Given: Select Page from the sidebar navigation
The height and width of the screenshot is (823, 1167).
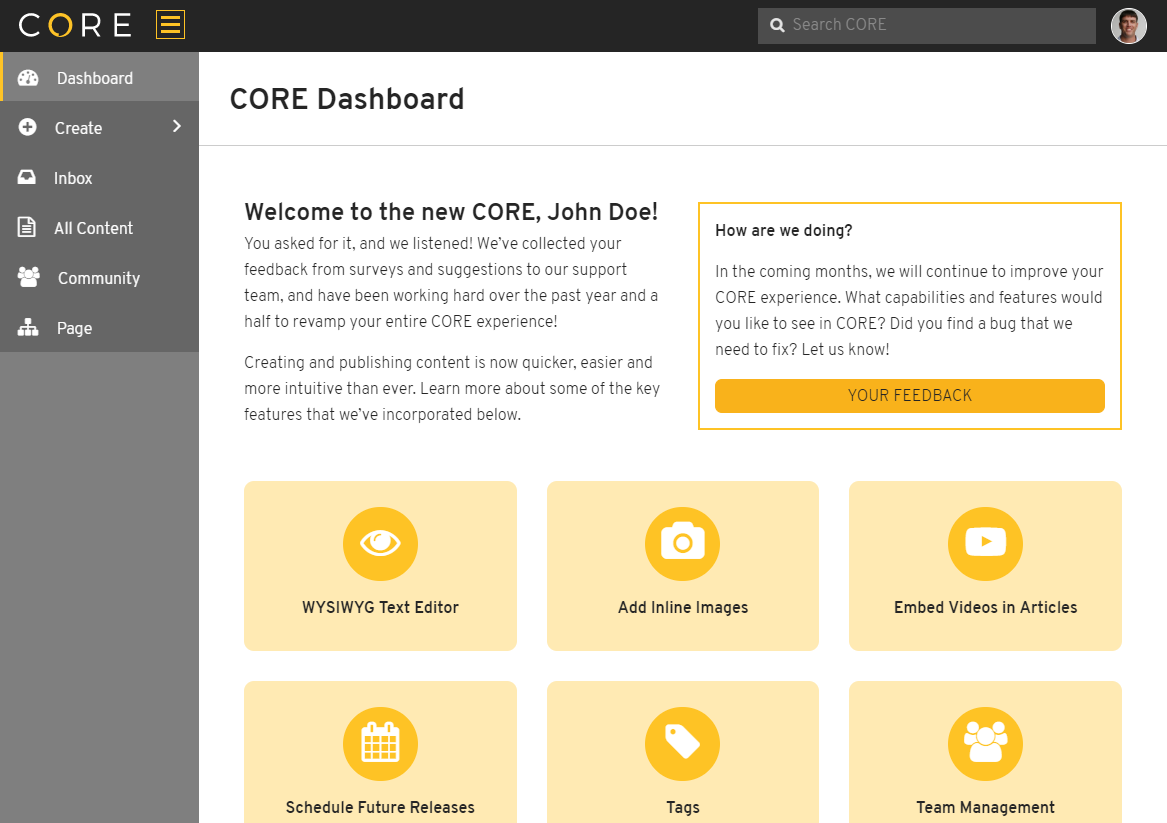Looking at the screenshot, I should pos(74,328).
